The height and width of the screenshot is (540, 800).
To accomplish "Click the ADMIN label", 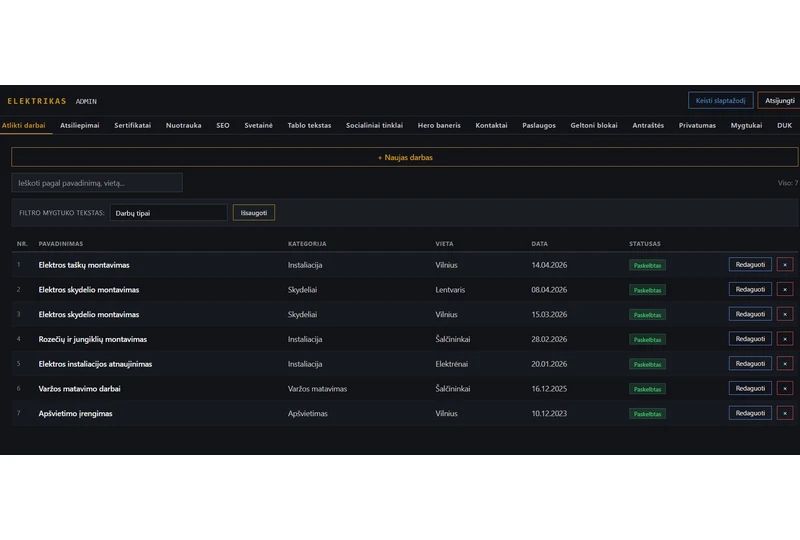I will 86,102.
